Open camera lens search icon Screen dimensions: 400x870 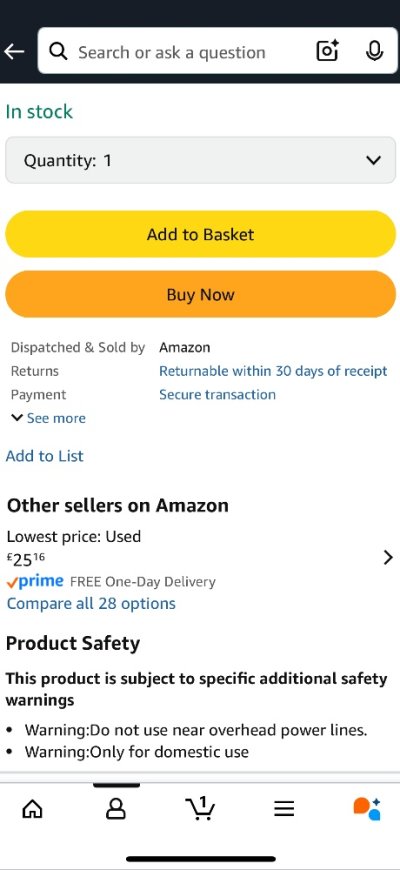coord(327,51)
